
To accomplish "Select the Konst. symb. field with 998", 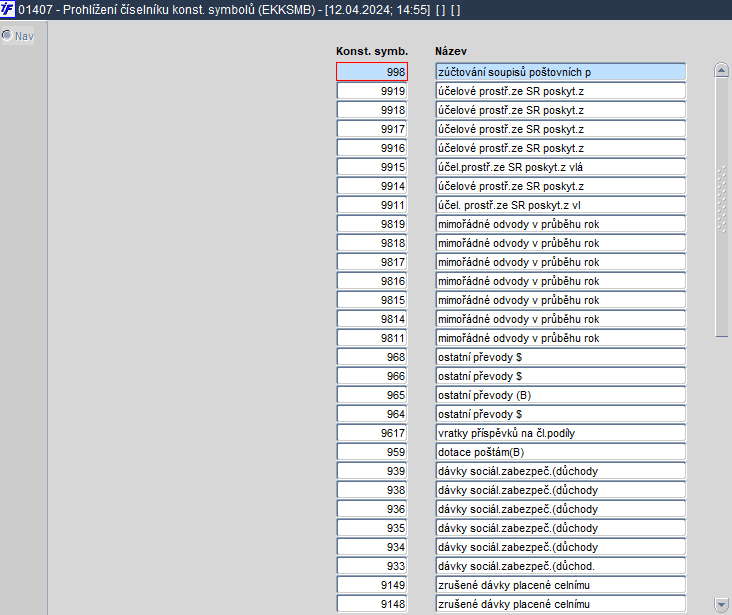I will click(372, 72).
